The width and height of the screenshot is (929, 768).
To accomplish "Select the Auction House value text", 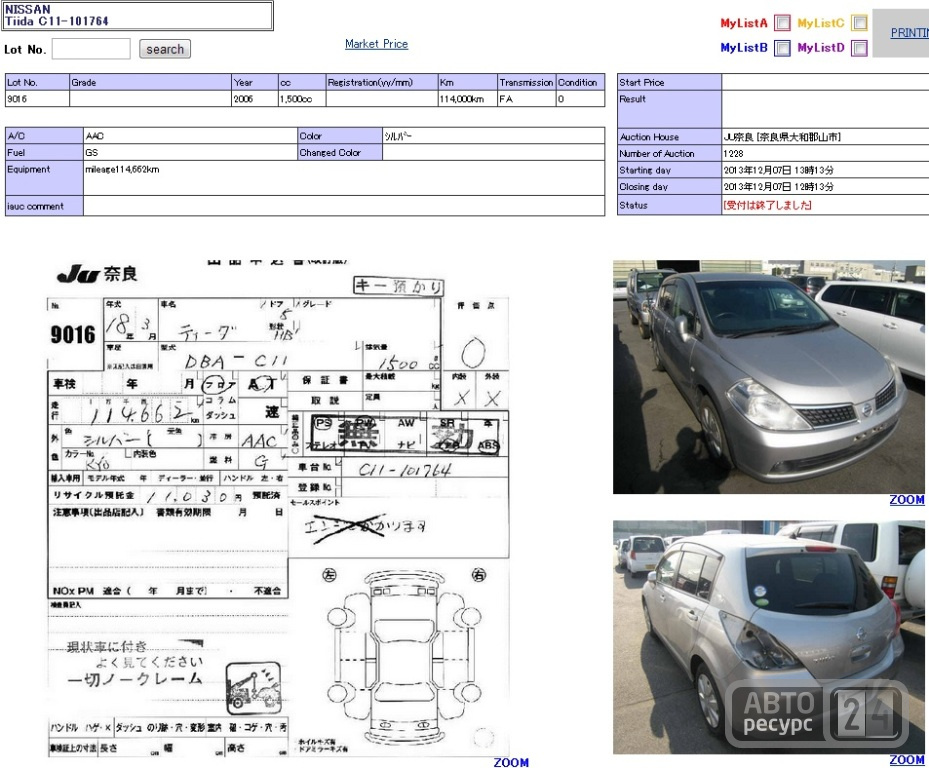I will (x=782, y=137).
